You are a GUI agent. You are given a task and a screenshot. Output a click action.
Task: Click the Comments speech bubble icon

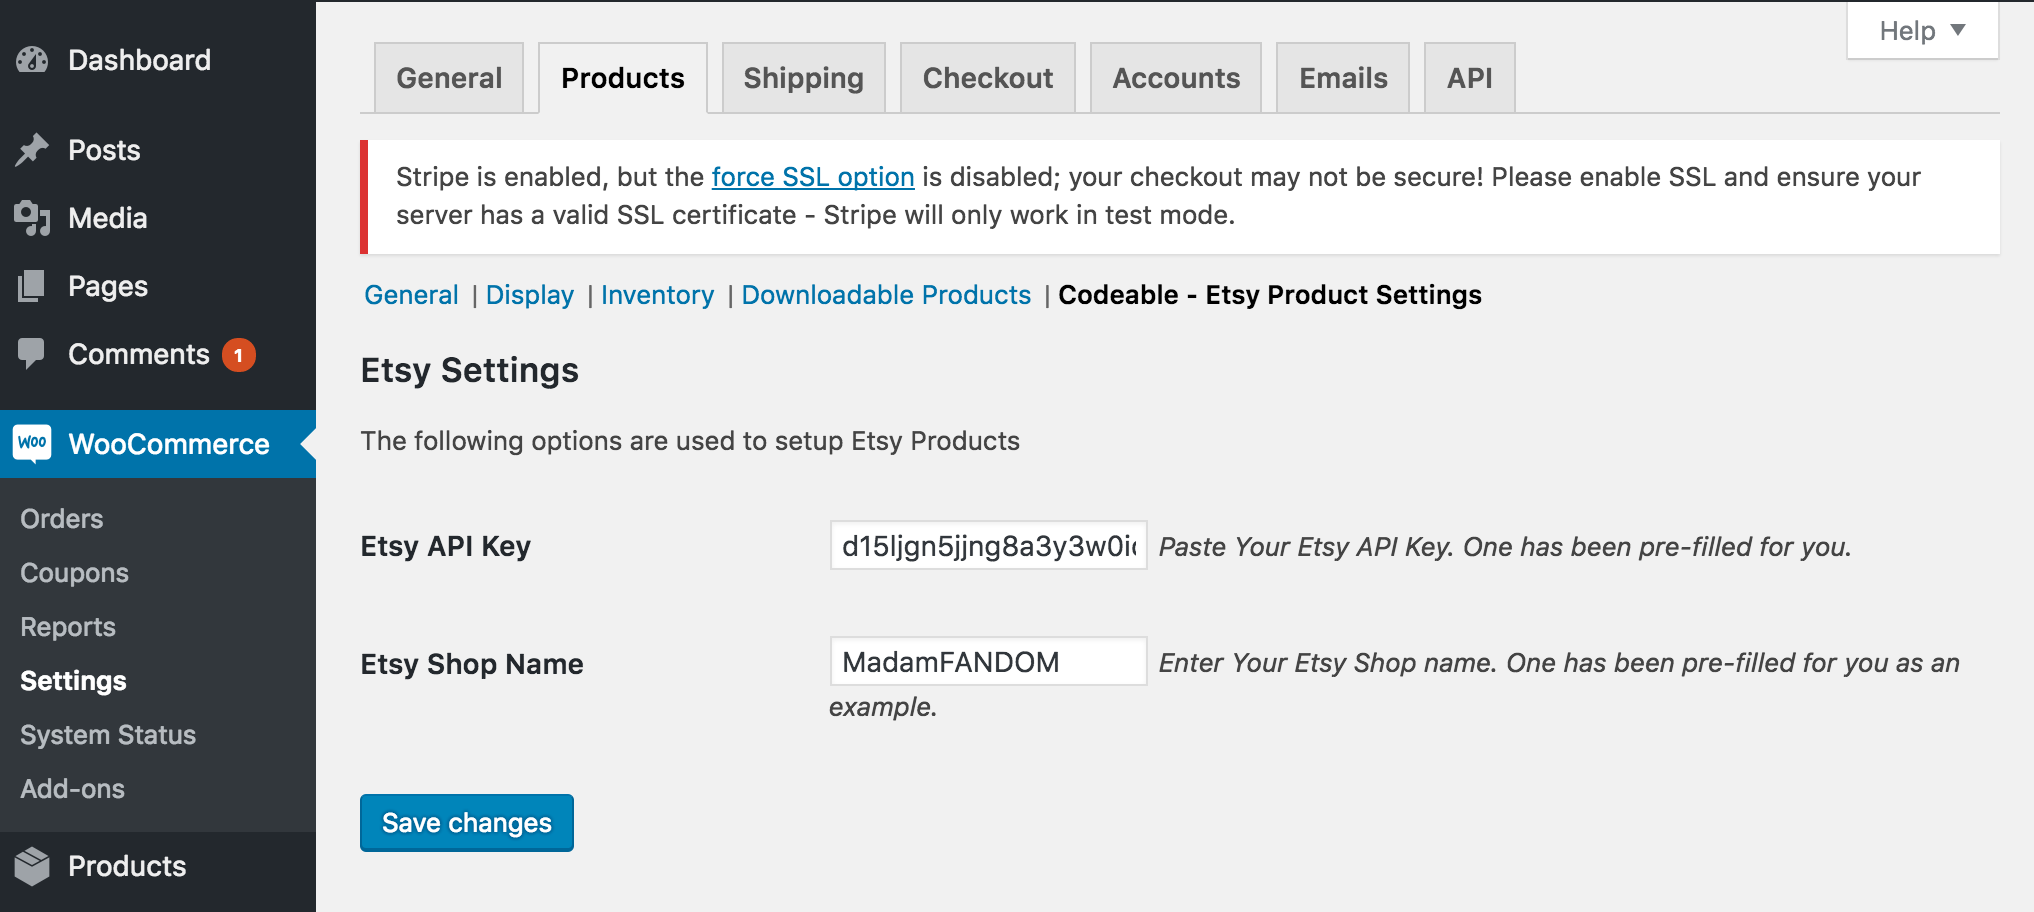[32, 353]
